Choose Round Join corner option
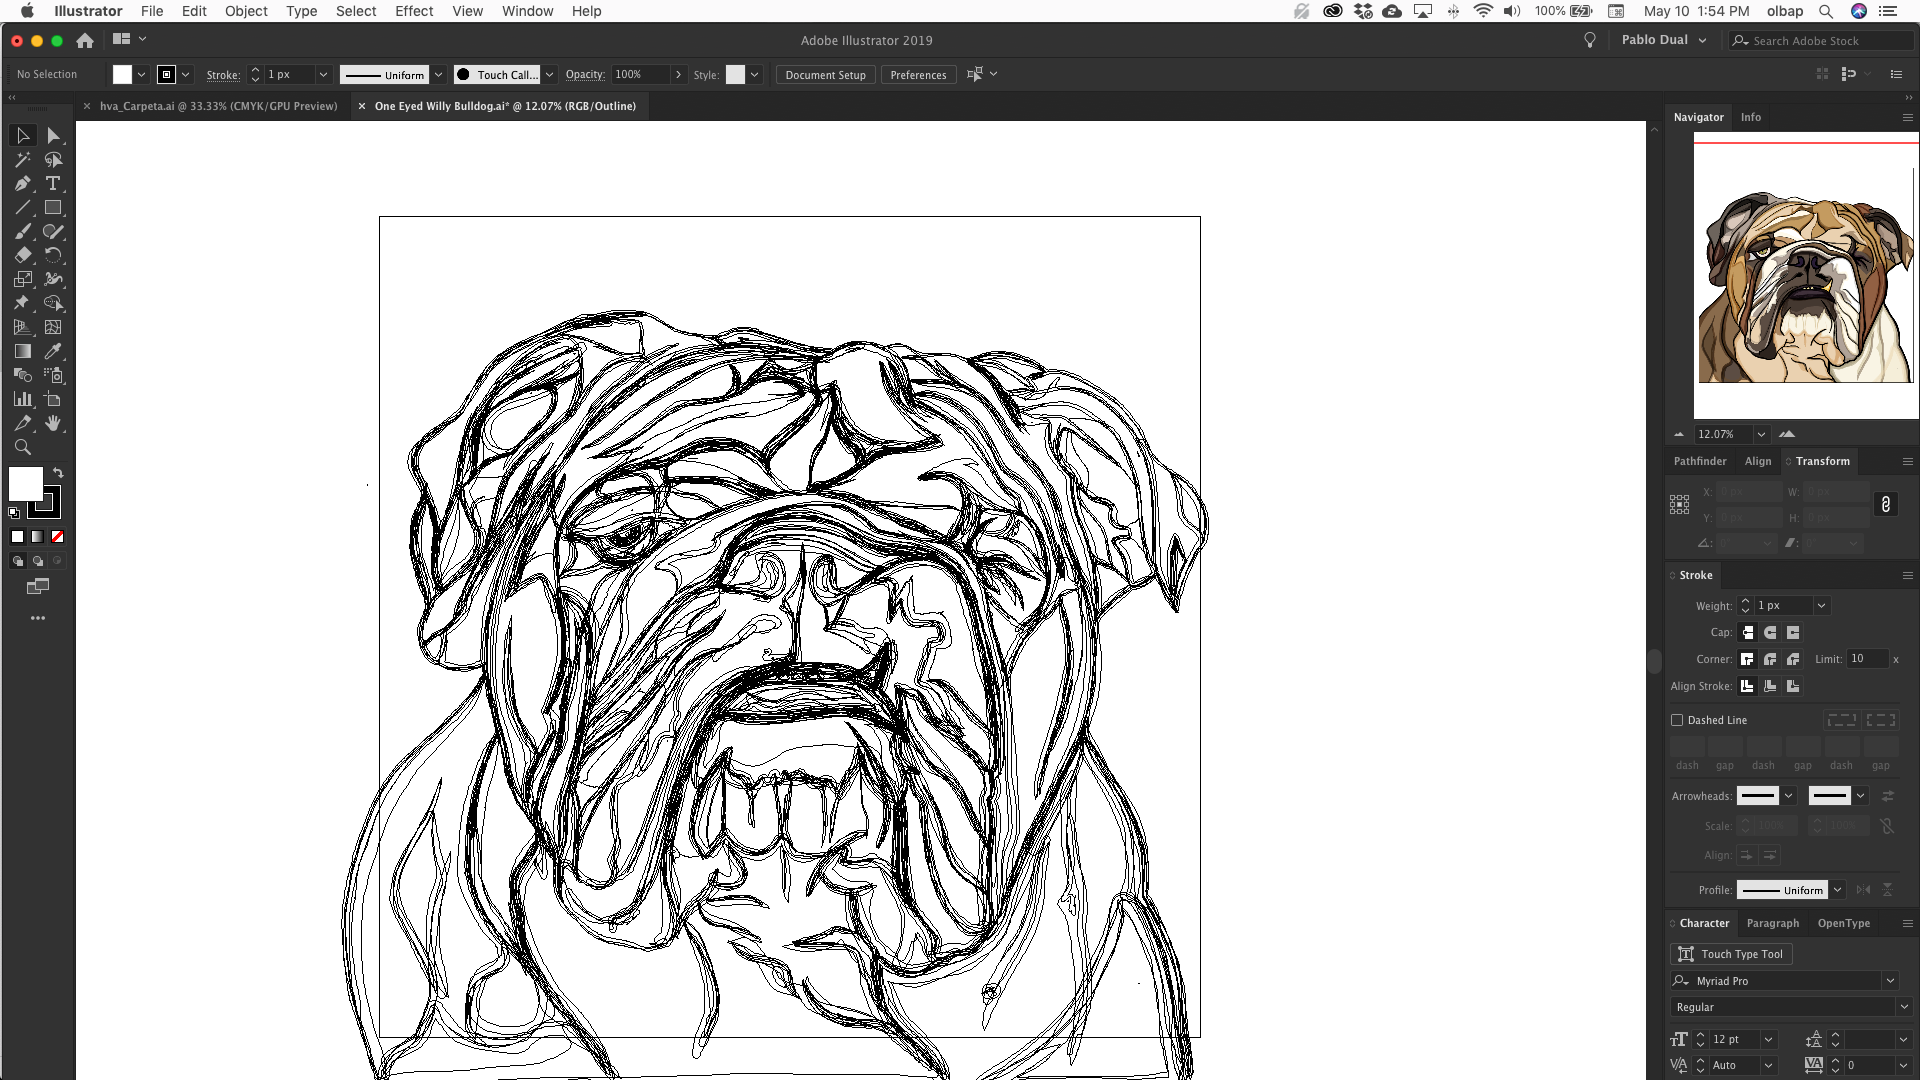 [x=1770, y=659]
